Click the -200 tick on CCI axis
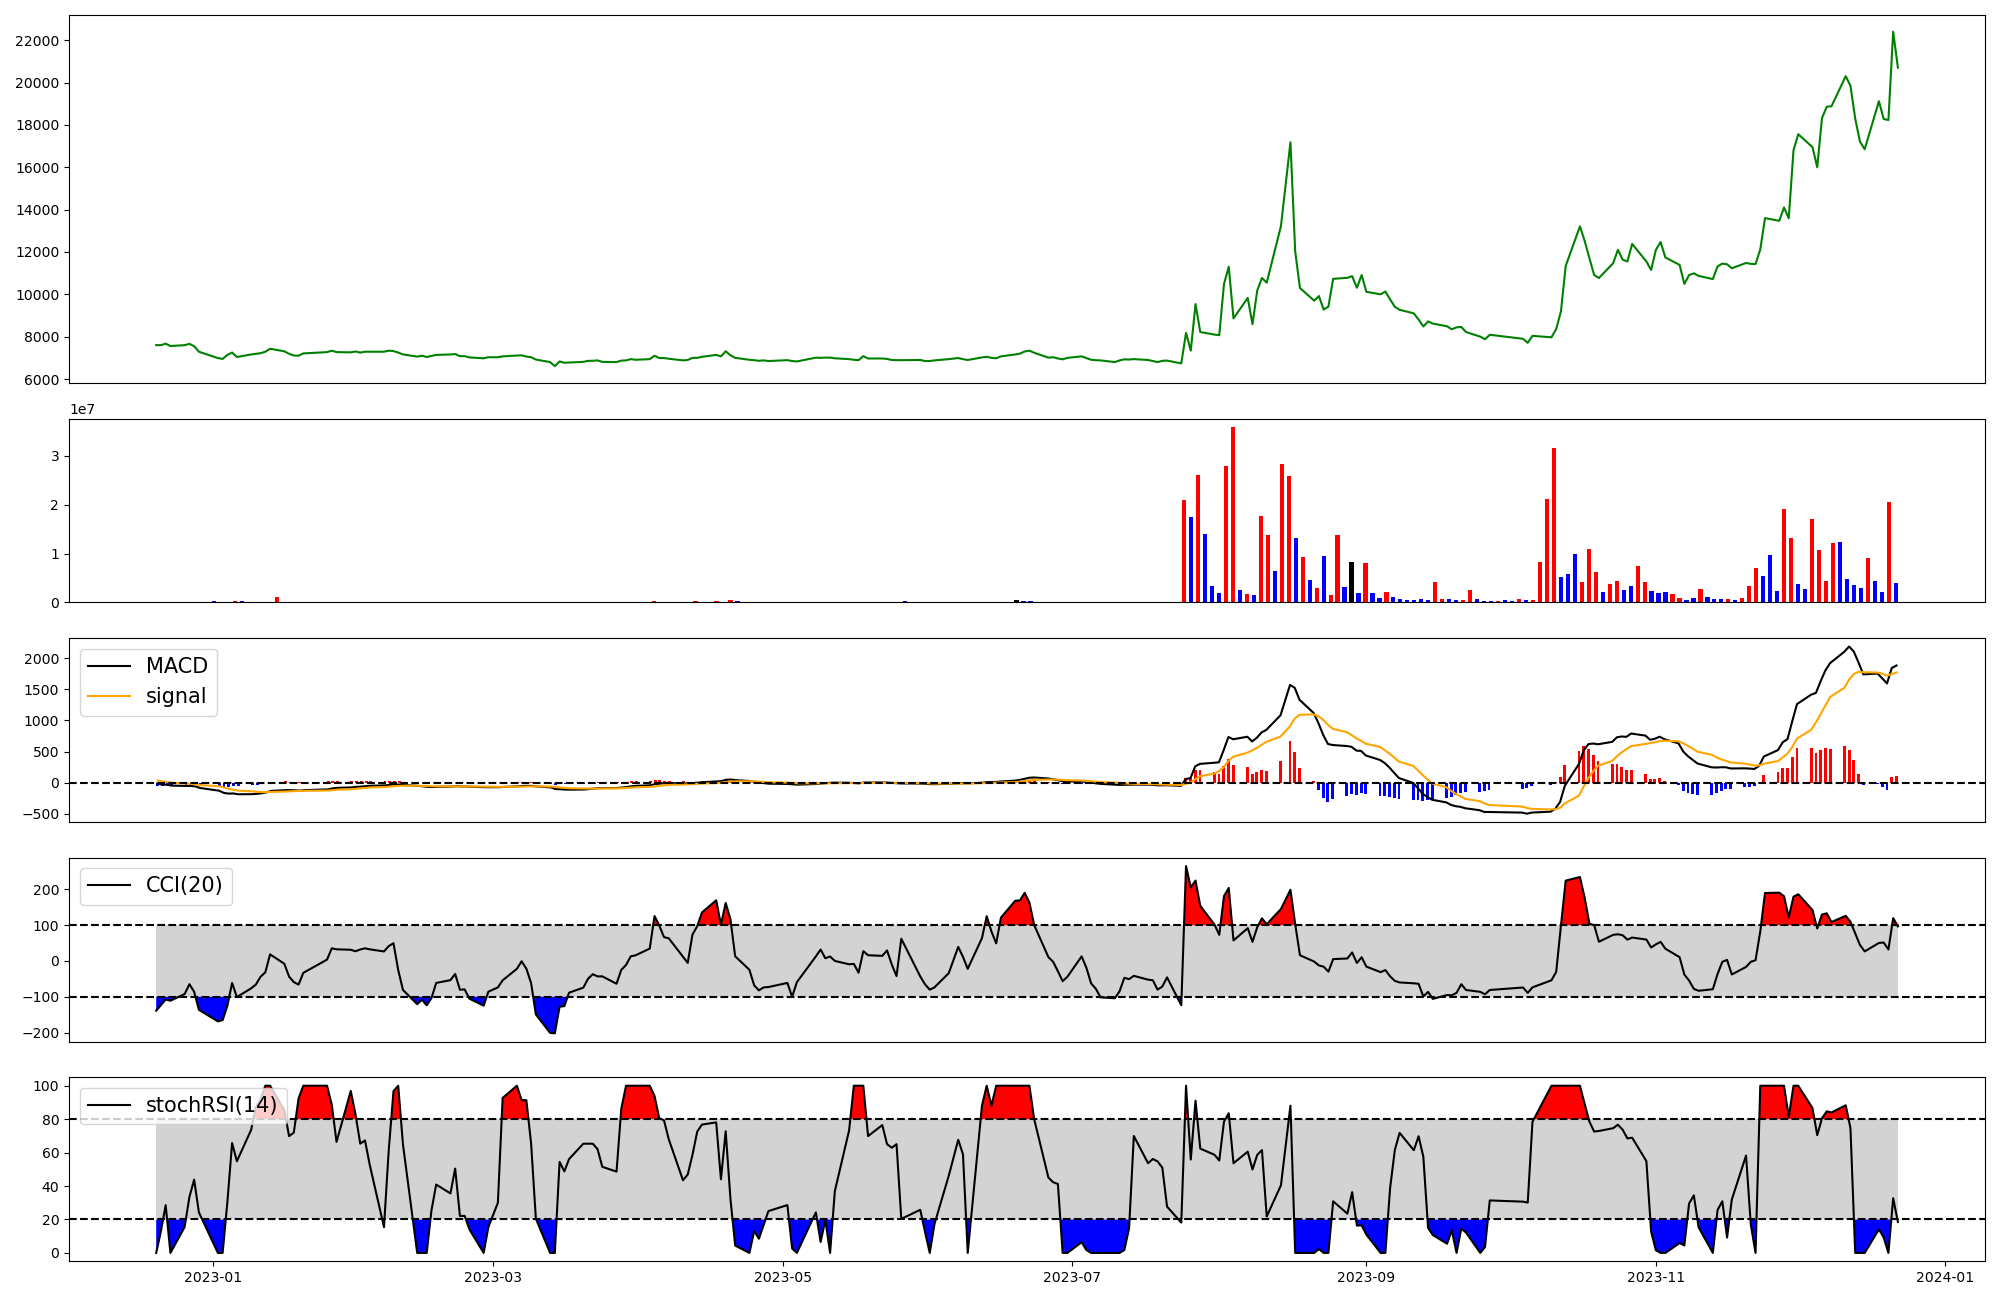 pos(40,1034)
